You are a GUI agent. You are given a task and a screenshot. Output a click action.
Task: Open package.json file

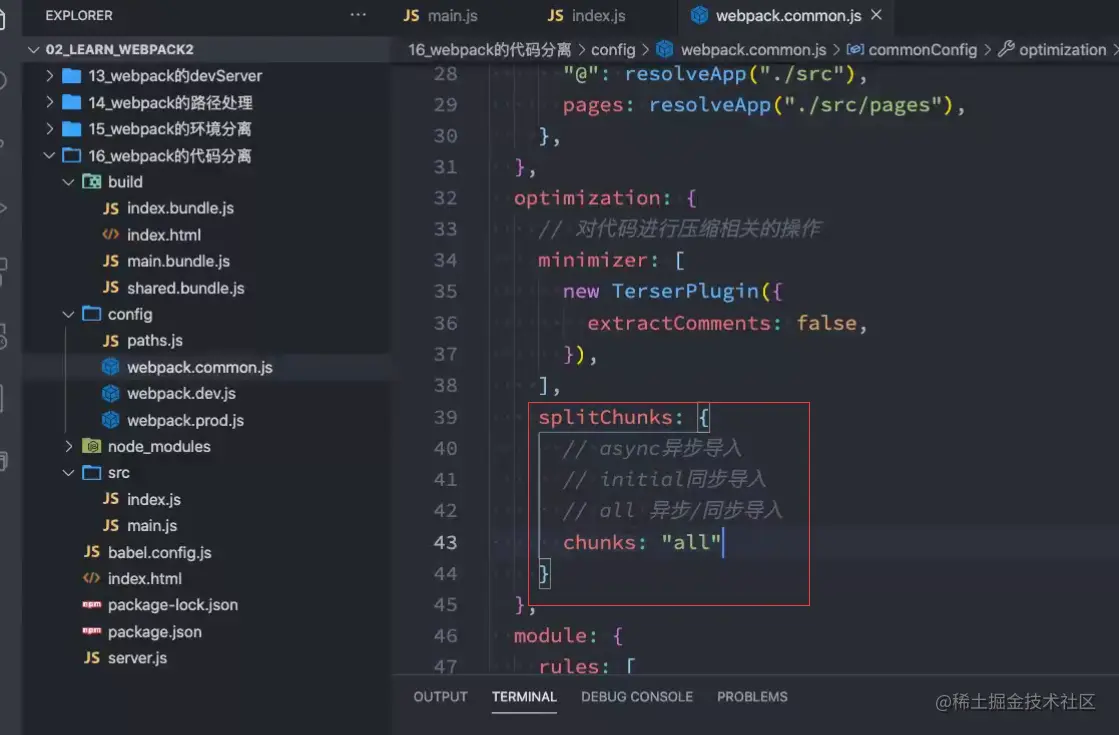pyautogui.click(x=154, y=632)
